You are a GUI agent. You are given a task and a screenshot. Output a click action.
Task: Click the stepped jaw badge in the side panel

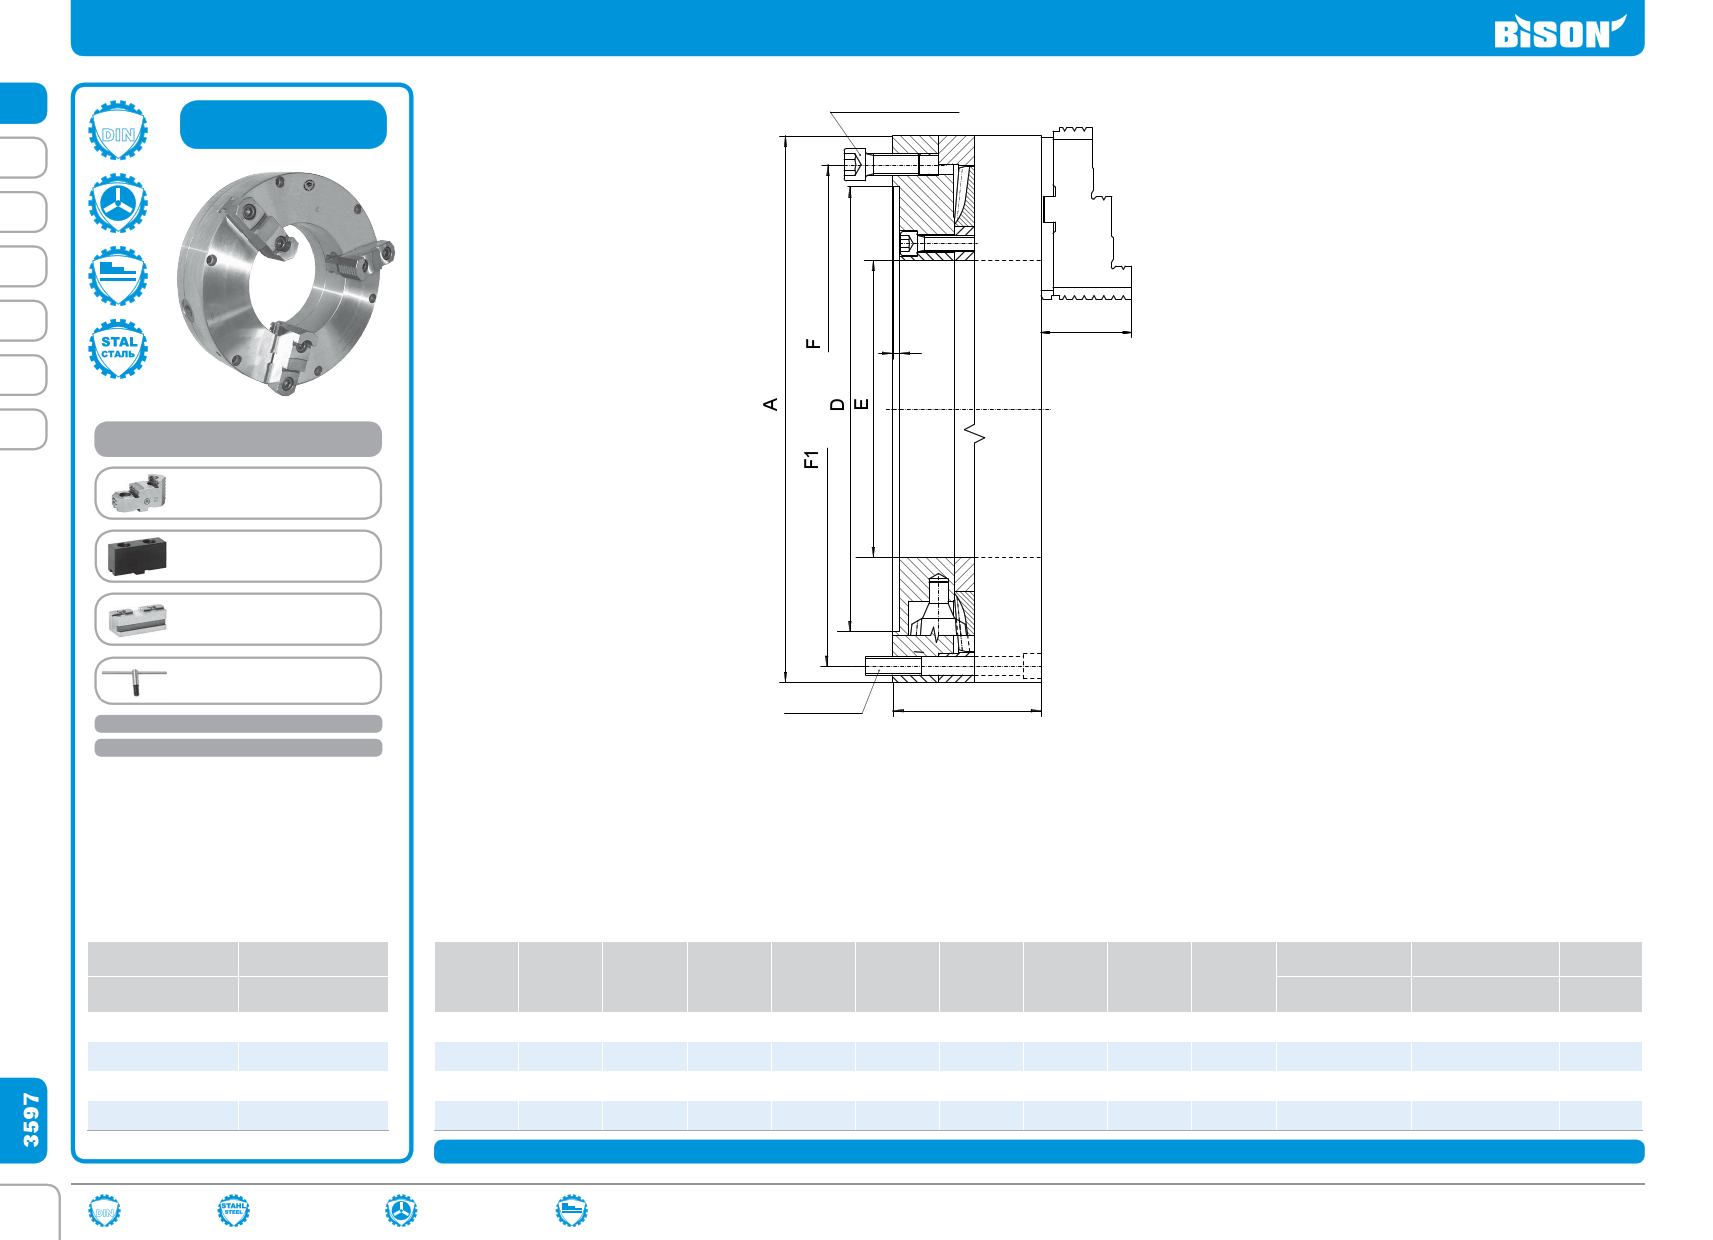point(118,276)
